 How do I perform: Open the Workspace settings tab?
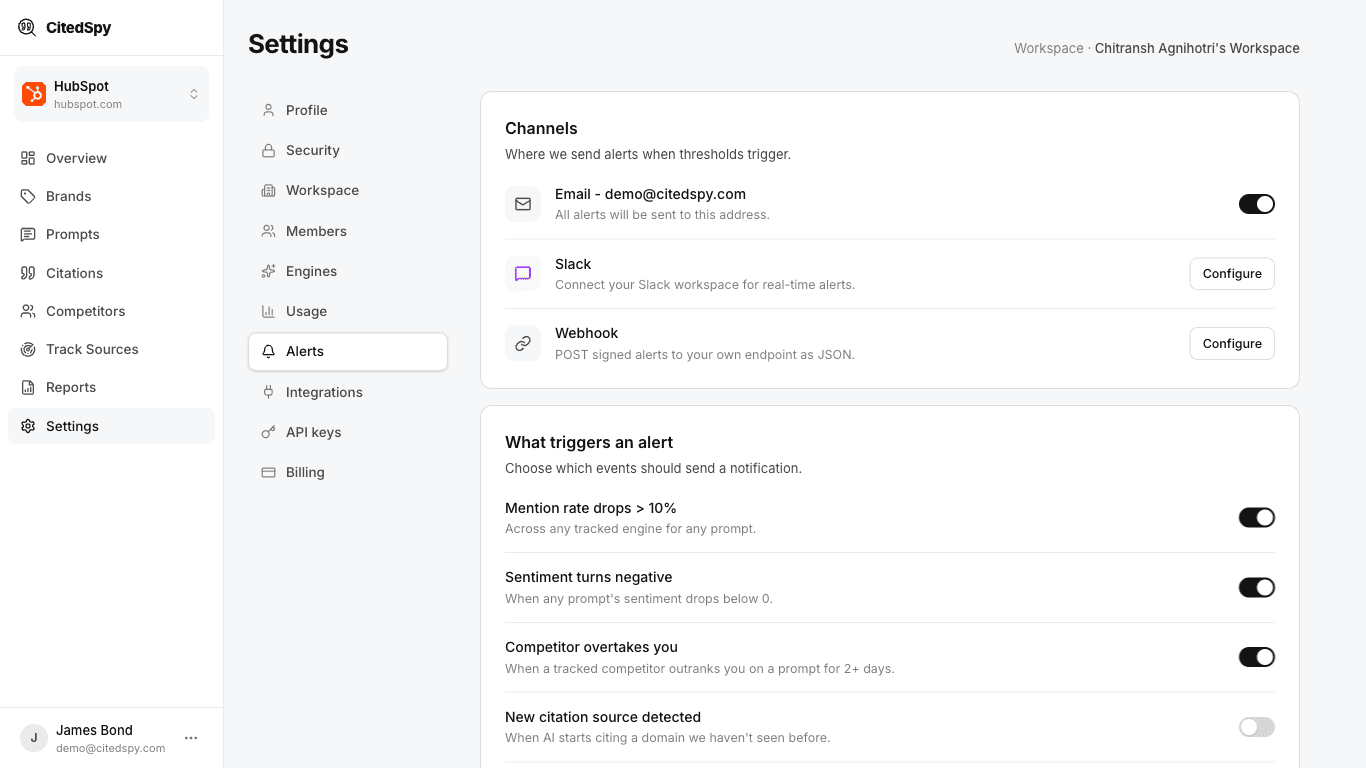(x=348, y=190)
